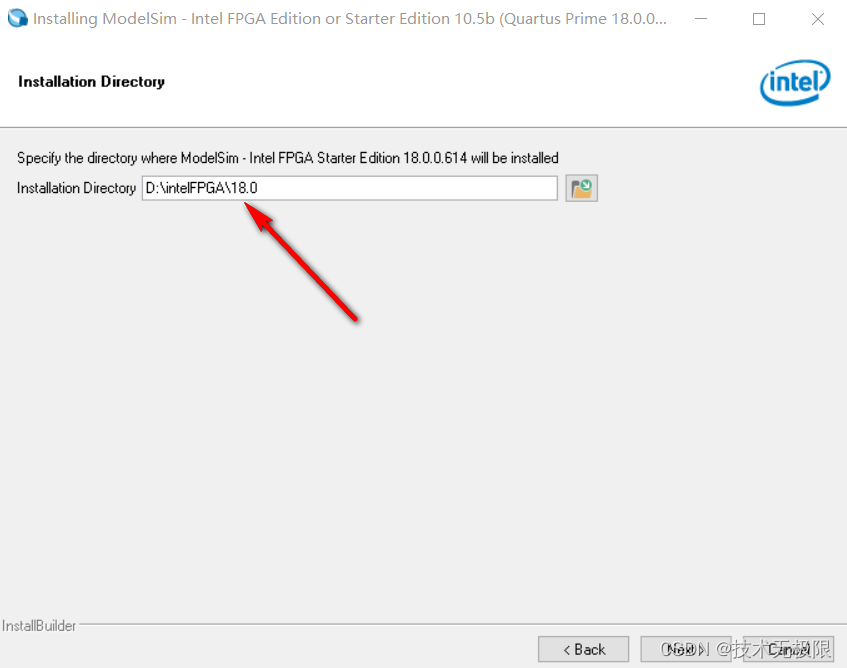Maximize the installer window
Screen dimensions: 847x668
(x=758, y=19)
